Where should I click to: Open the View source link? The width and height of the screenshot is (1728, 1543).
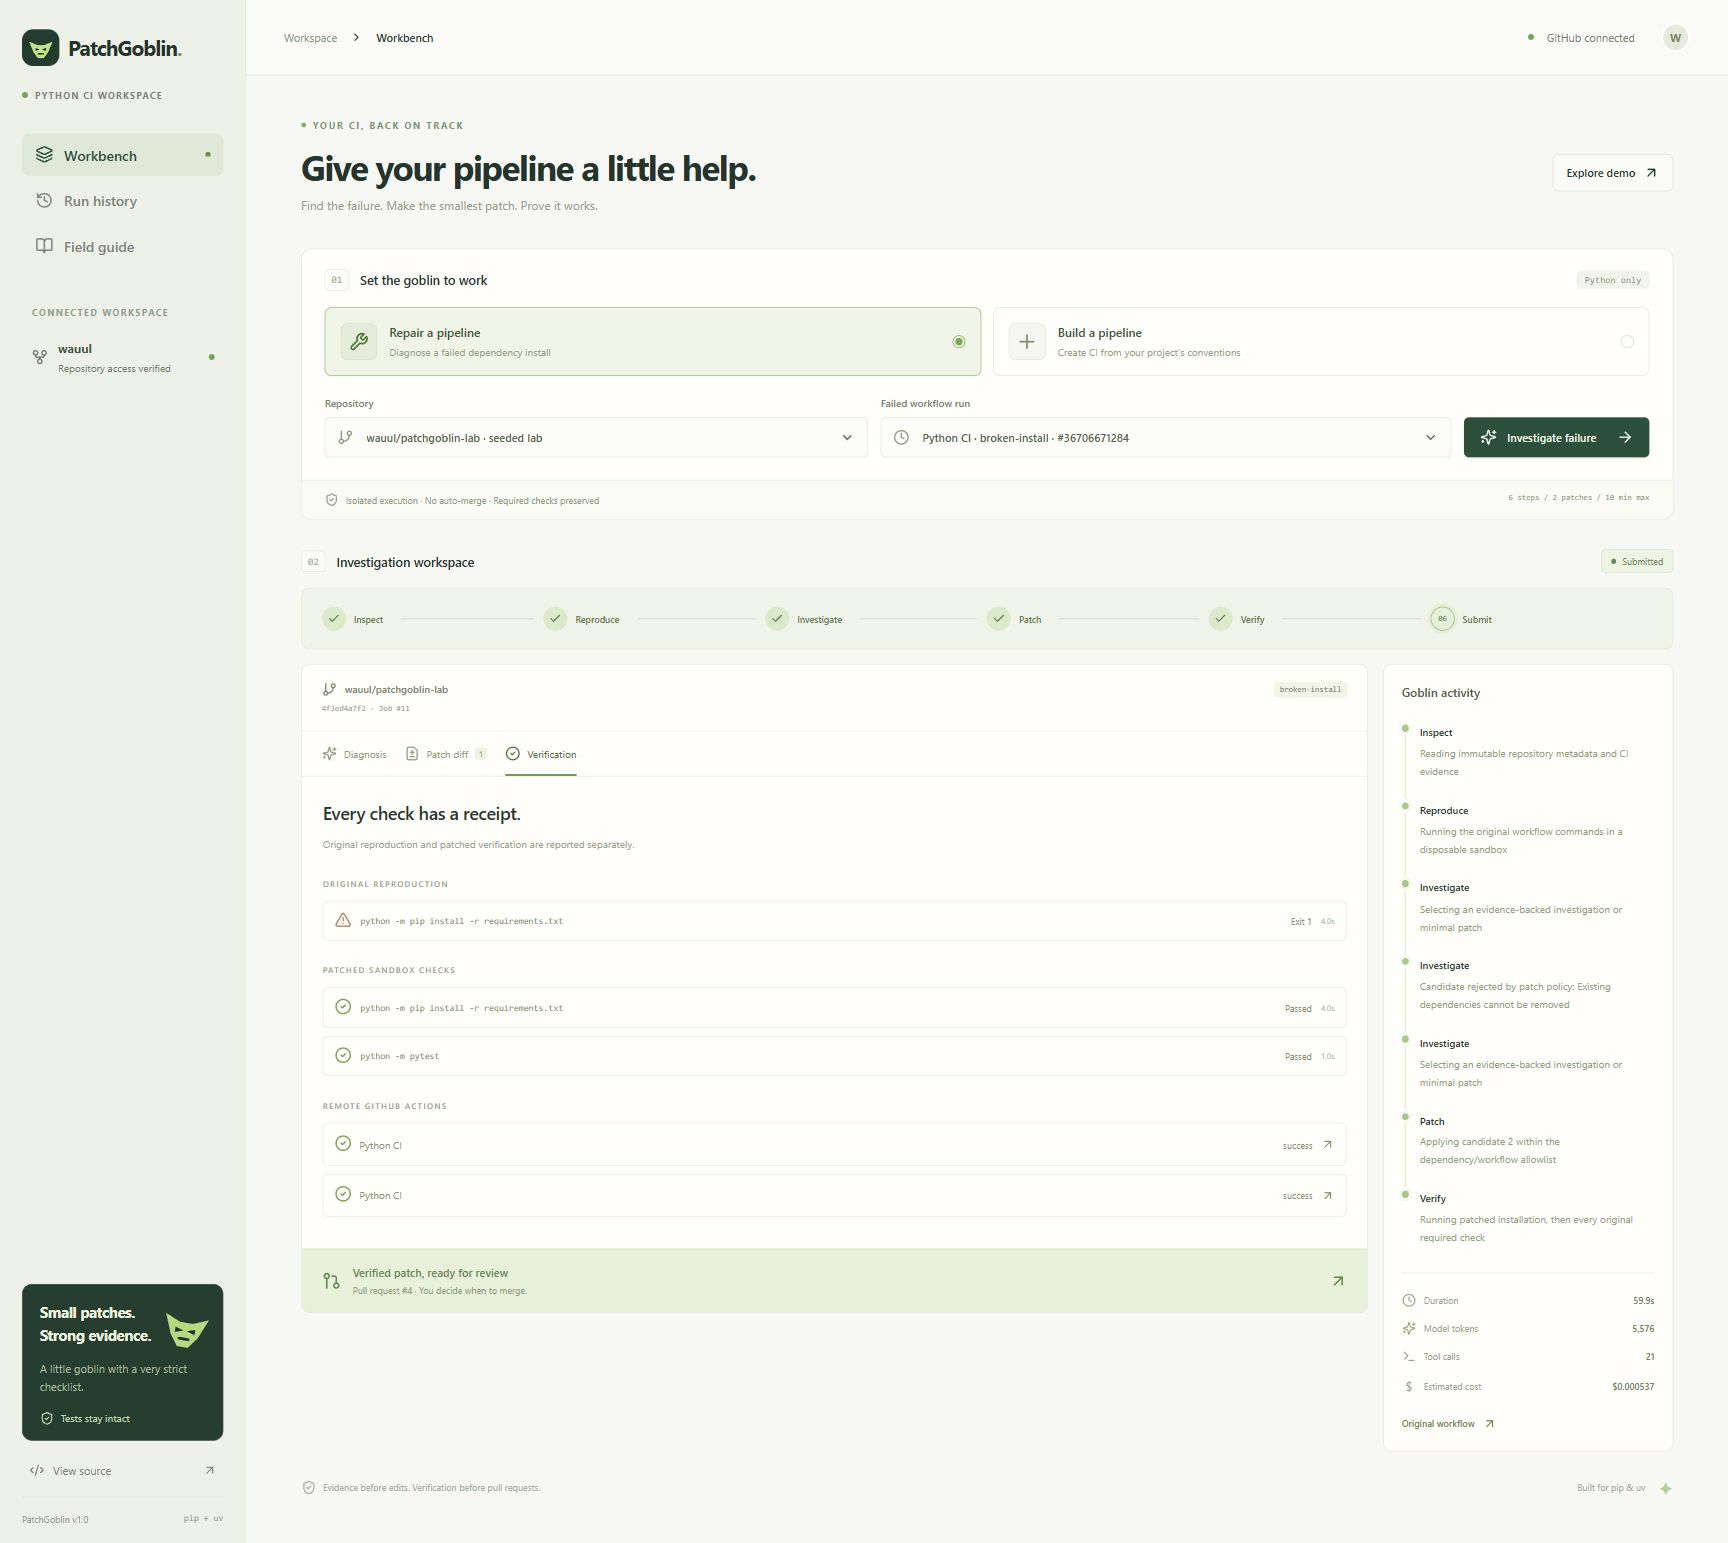pyautogui.click(x=122, y=1470)
